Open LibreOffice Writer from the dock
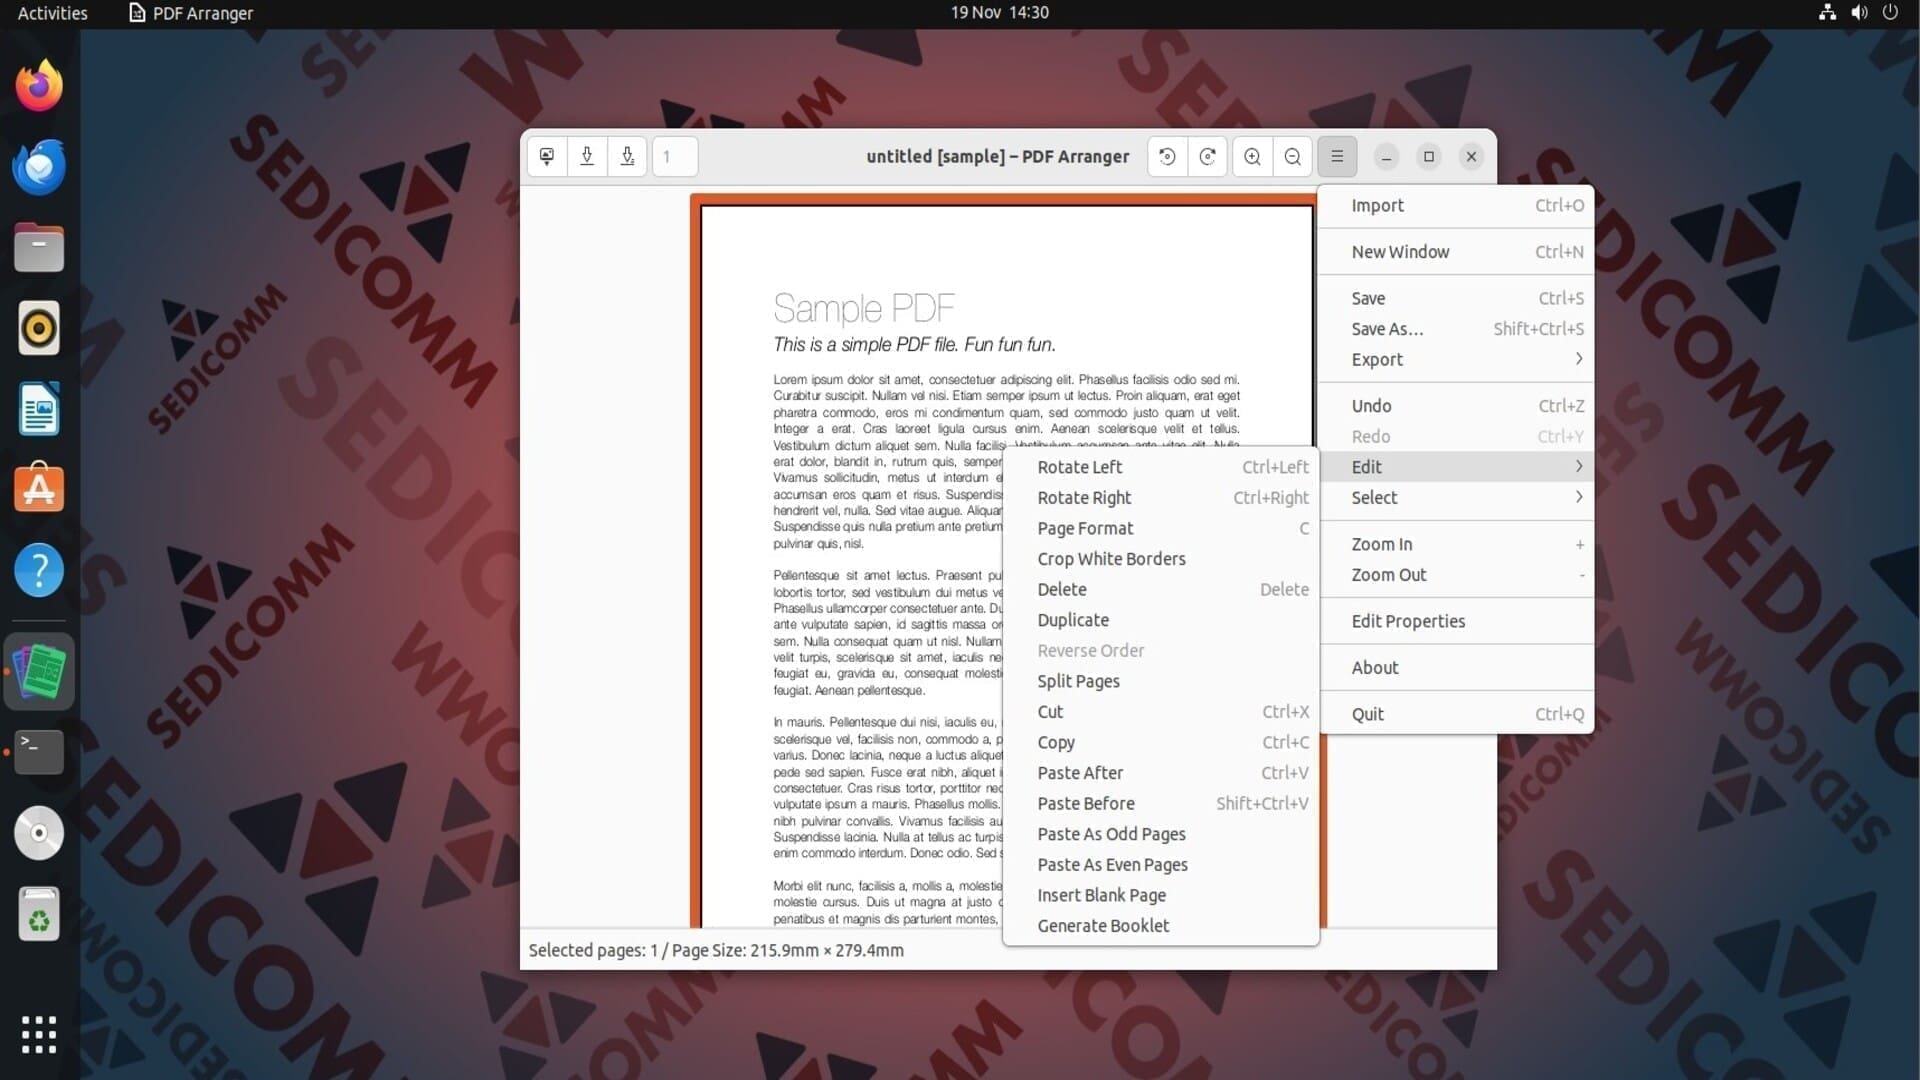Viewport: 1920px width, 1080px height. (x=39, y=409)
